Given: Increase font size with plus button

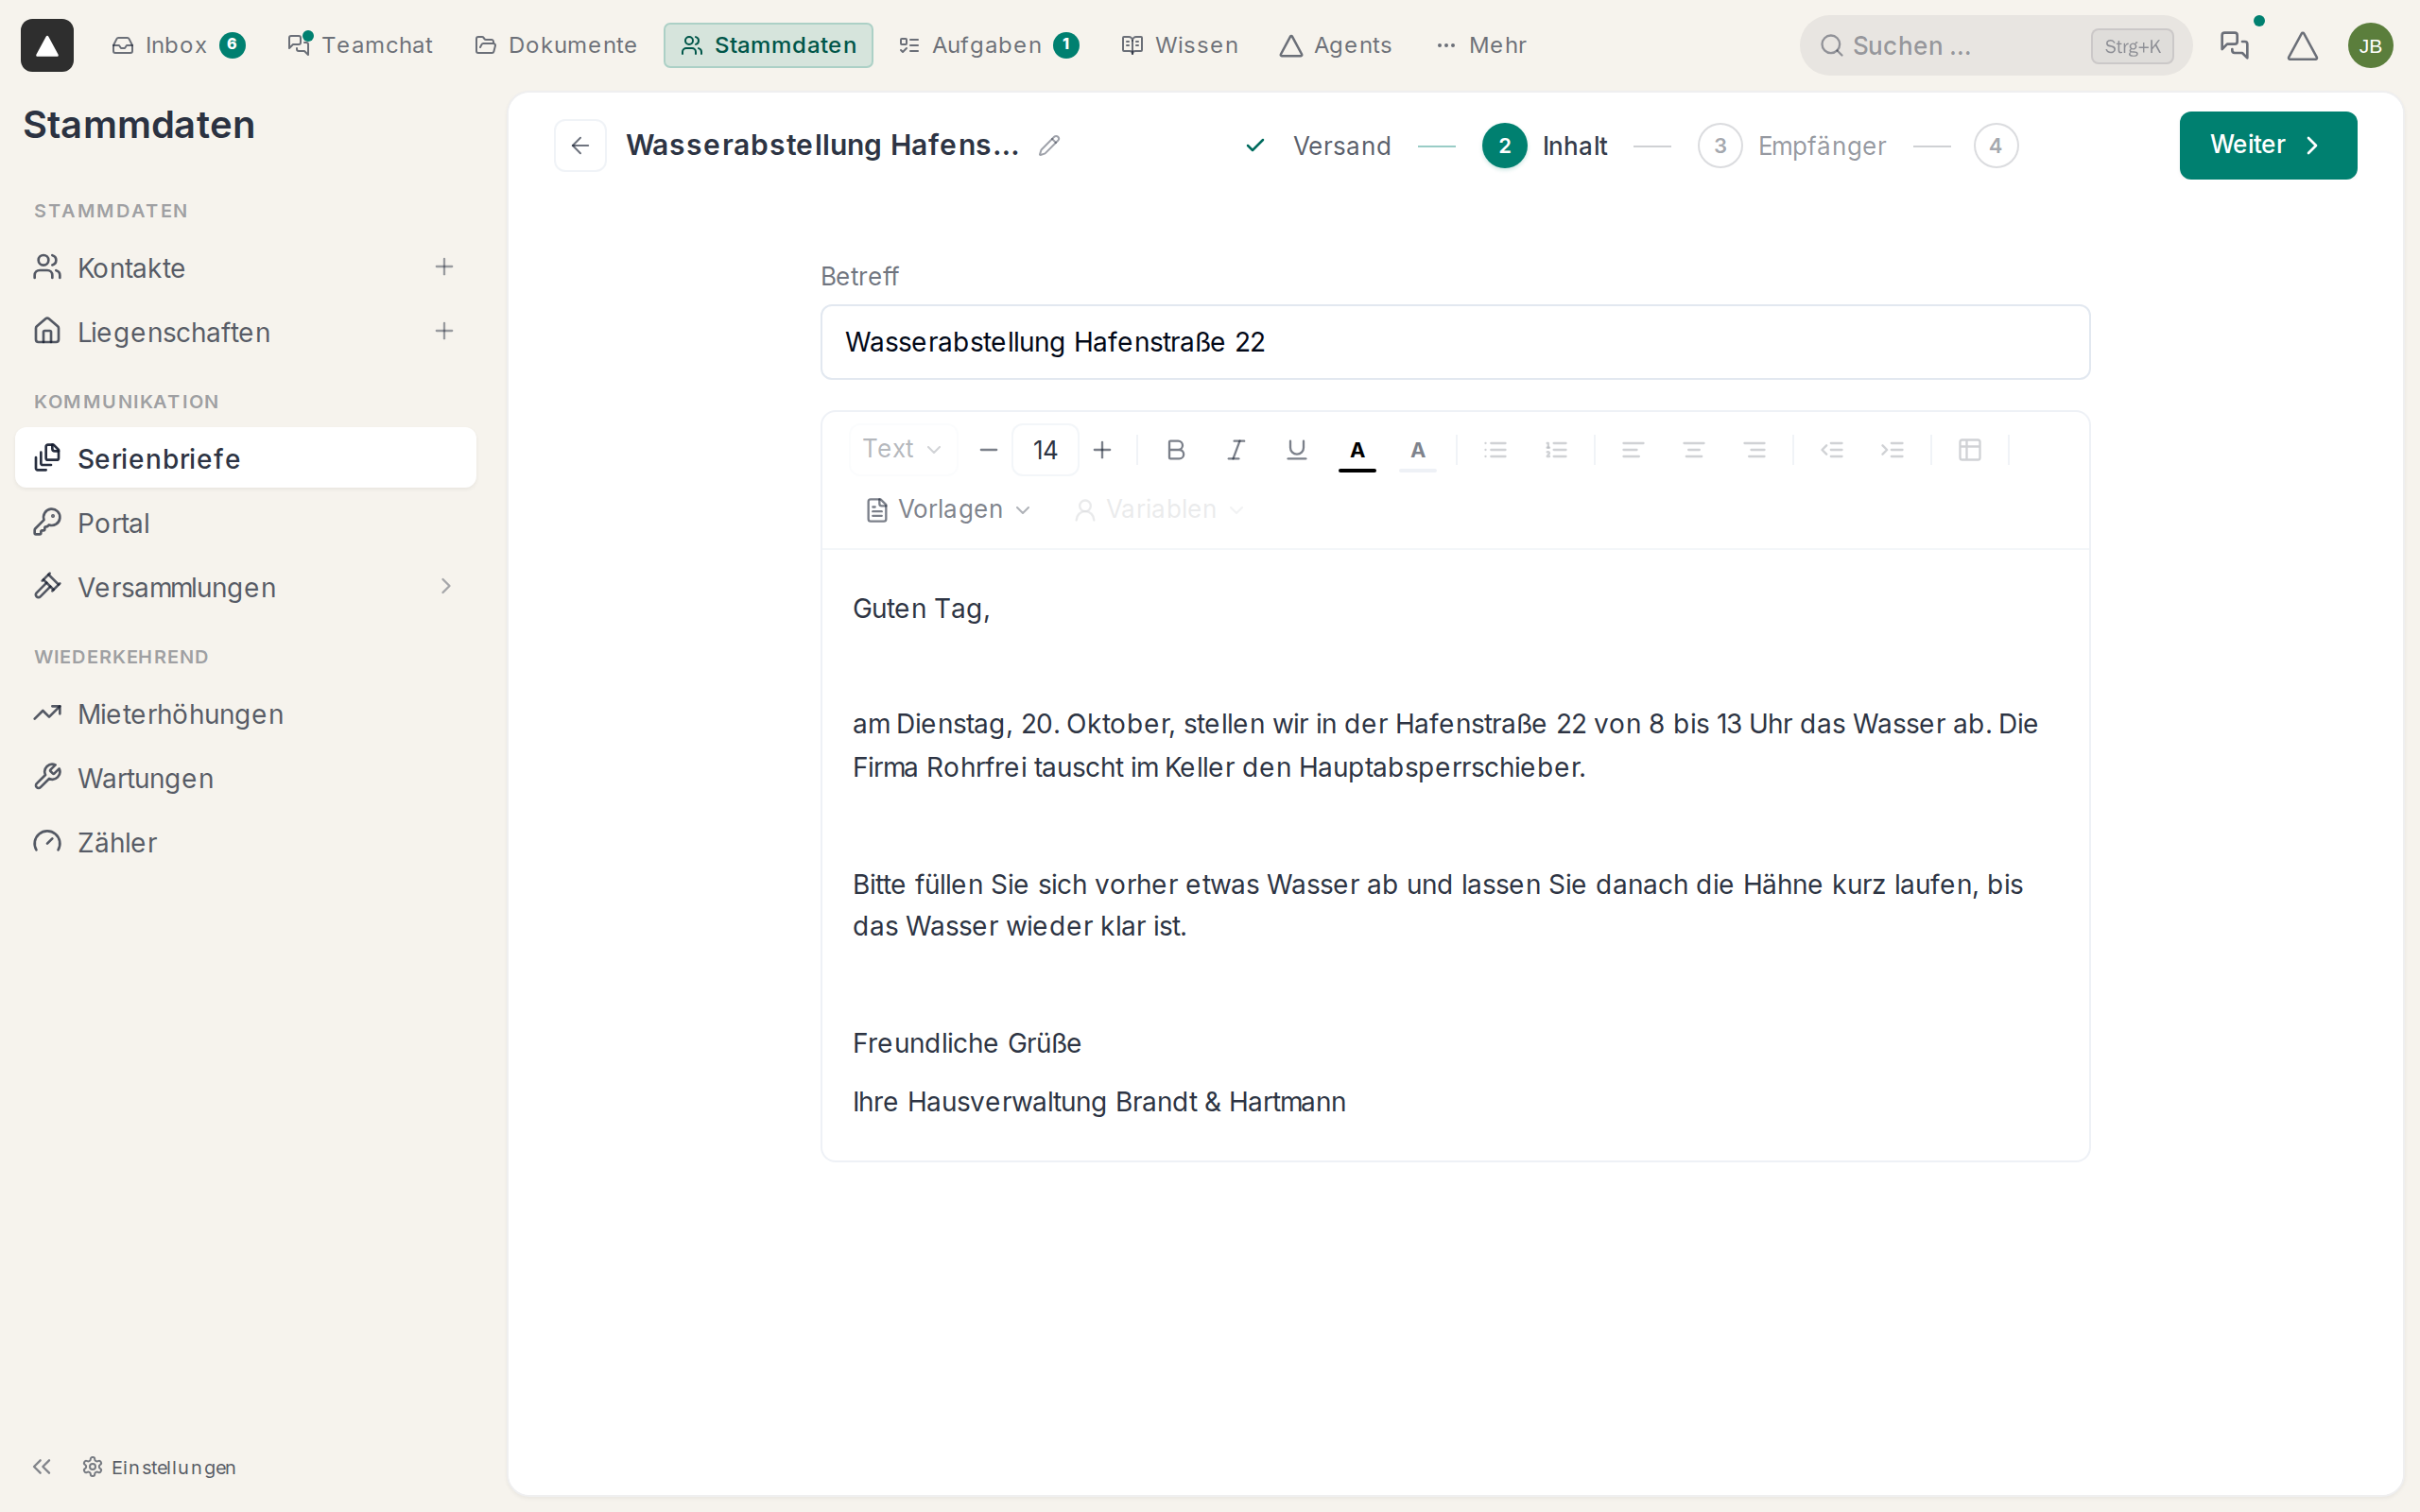Looking at the screenshot, I should [x=1102, y=450].
